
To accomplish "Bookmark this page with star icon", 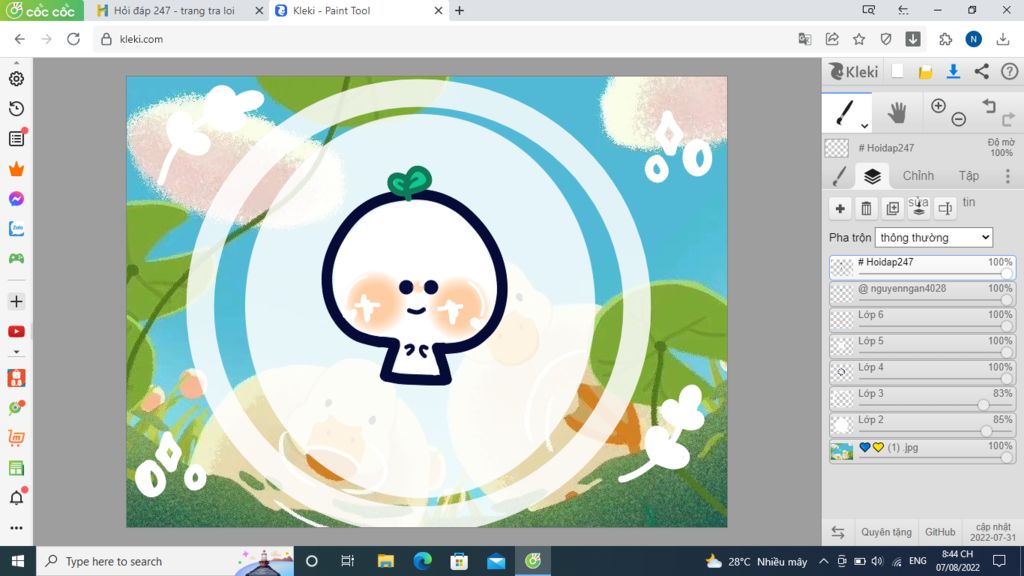I will pos(859,39).
